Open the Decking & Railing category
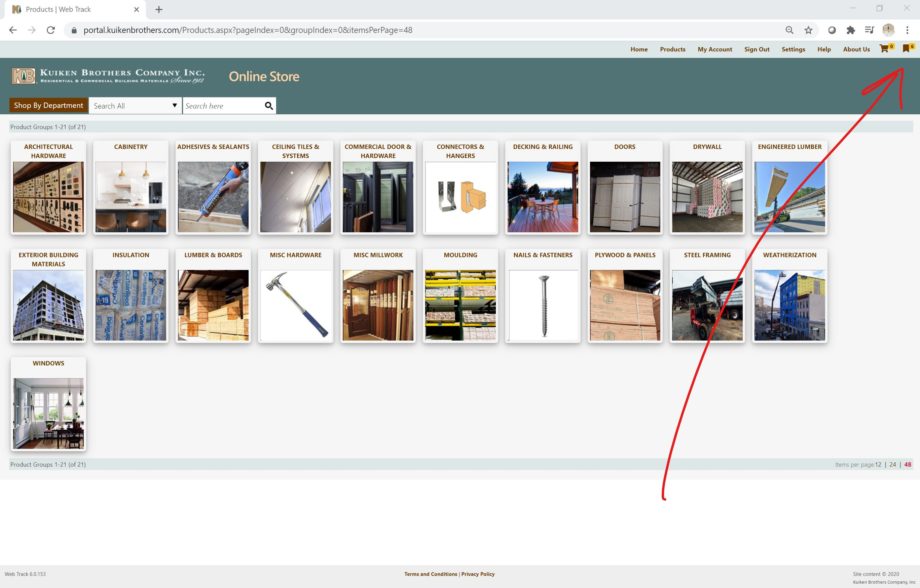Viewport: 920px width, 588px height. point(543,187)
